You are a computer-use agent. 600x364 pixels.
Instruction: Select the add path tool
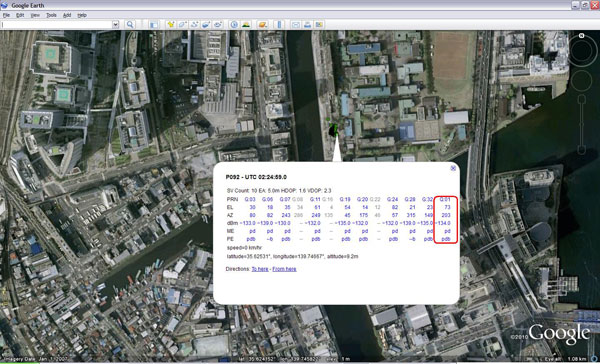pyautogui.click(x=194, y=24)
